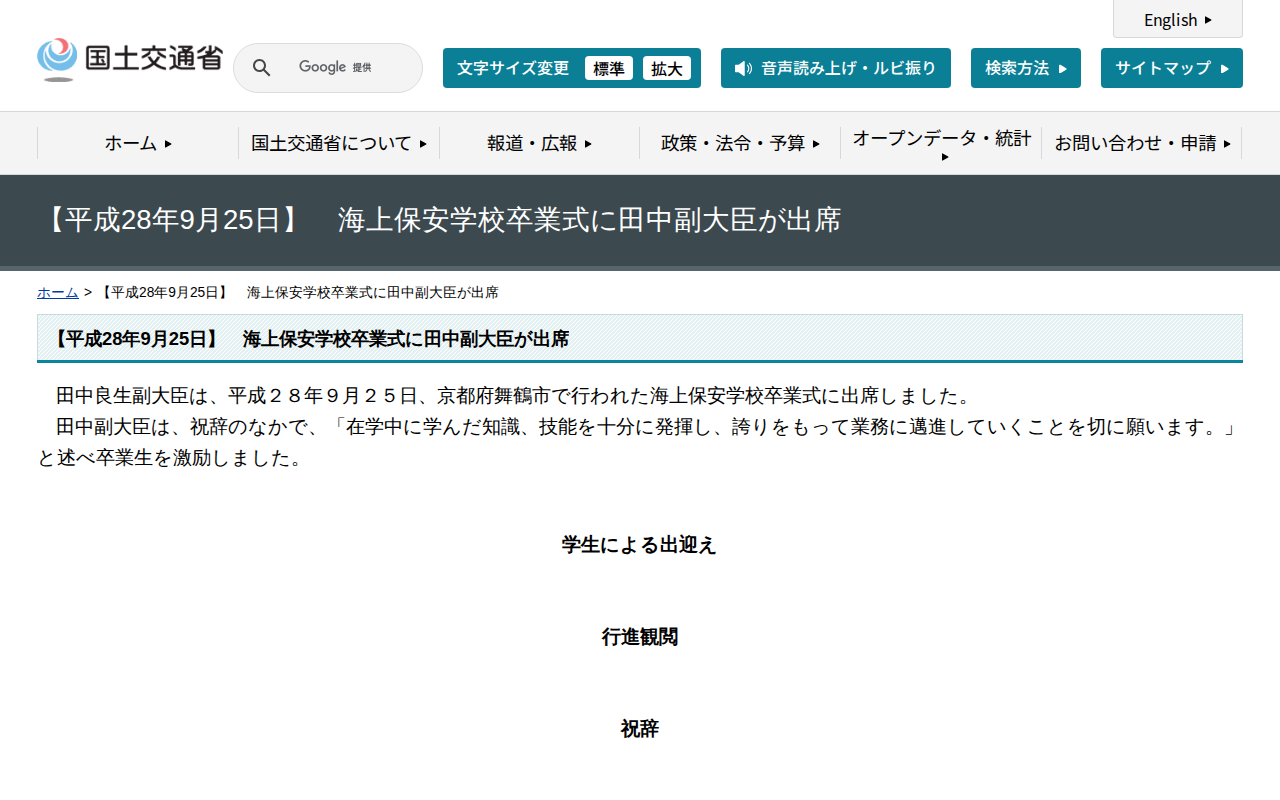
Task: Click inside the Google search input field
Action: 345,67
